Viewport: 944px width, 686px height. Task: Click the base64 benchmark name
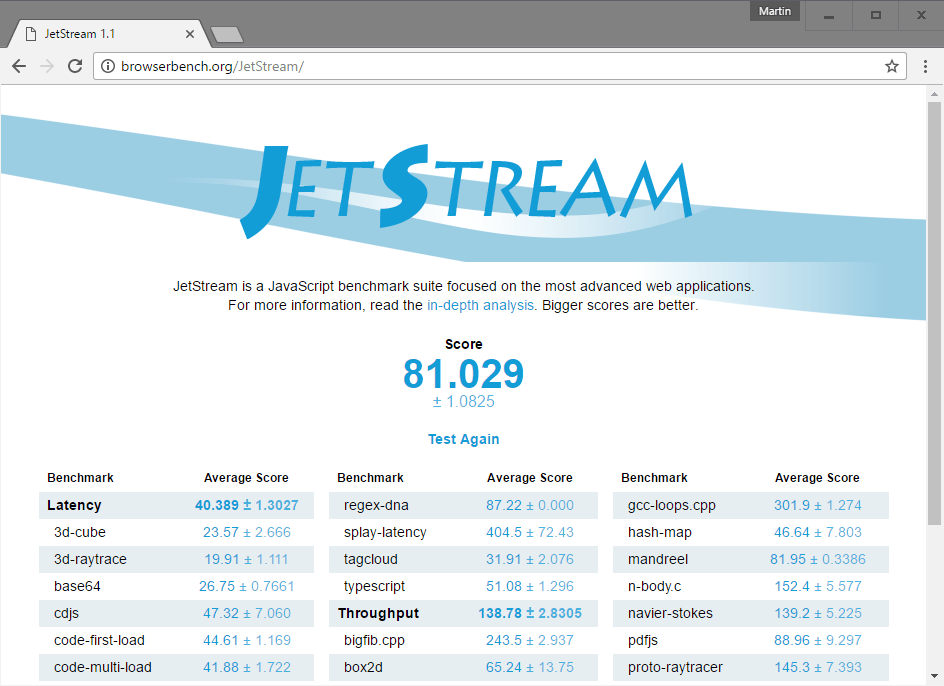click(x=77, y=587)
